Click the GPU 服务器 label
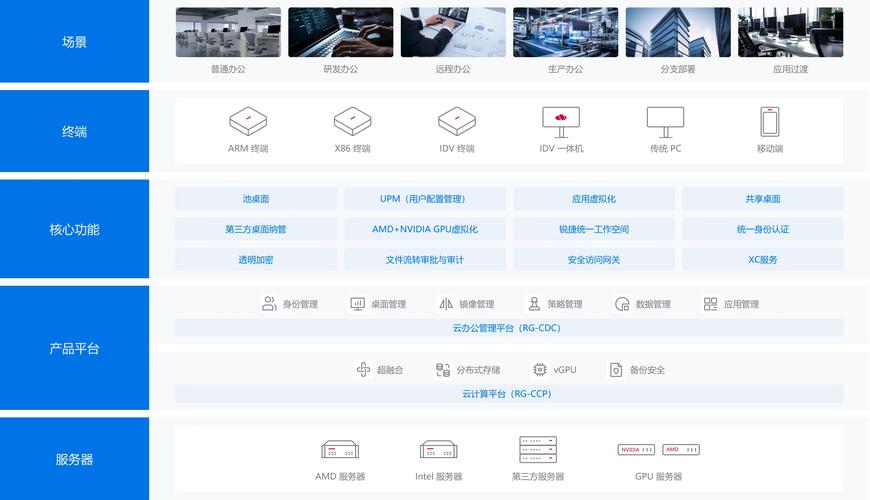This screenshot has width=870, height=500. 659,476
